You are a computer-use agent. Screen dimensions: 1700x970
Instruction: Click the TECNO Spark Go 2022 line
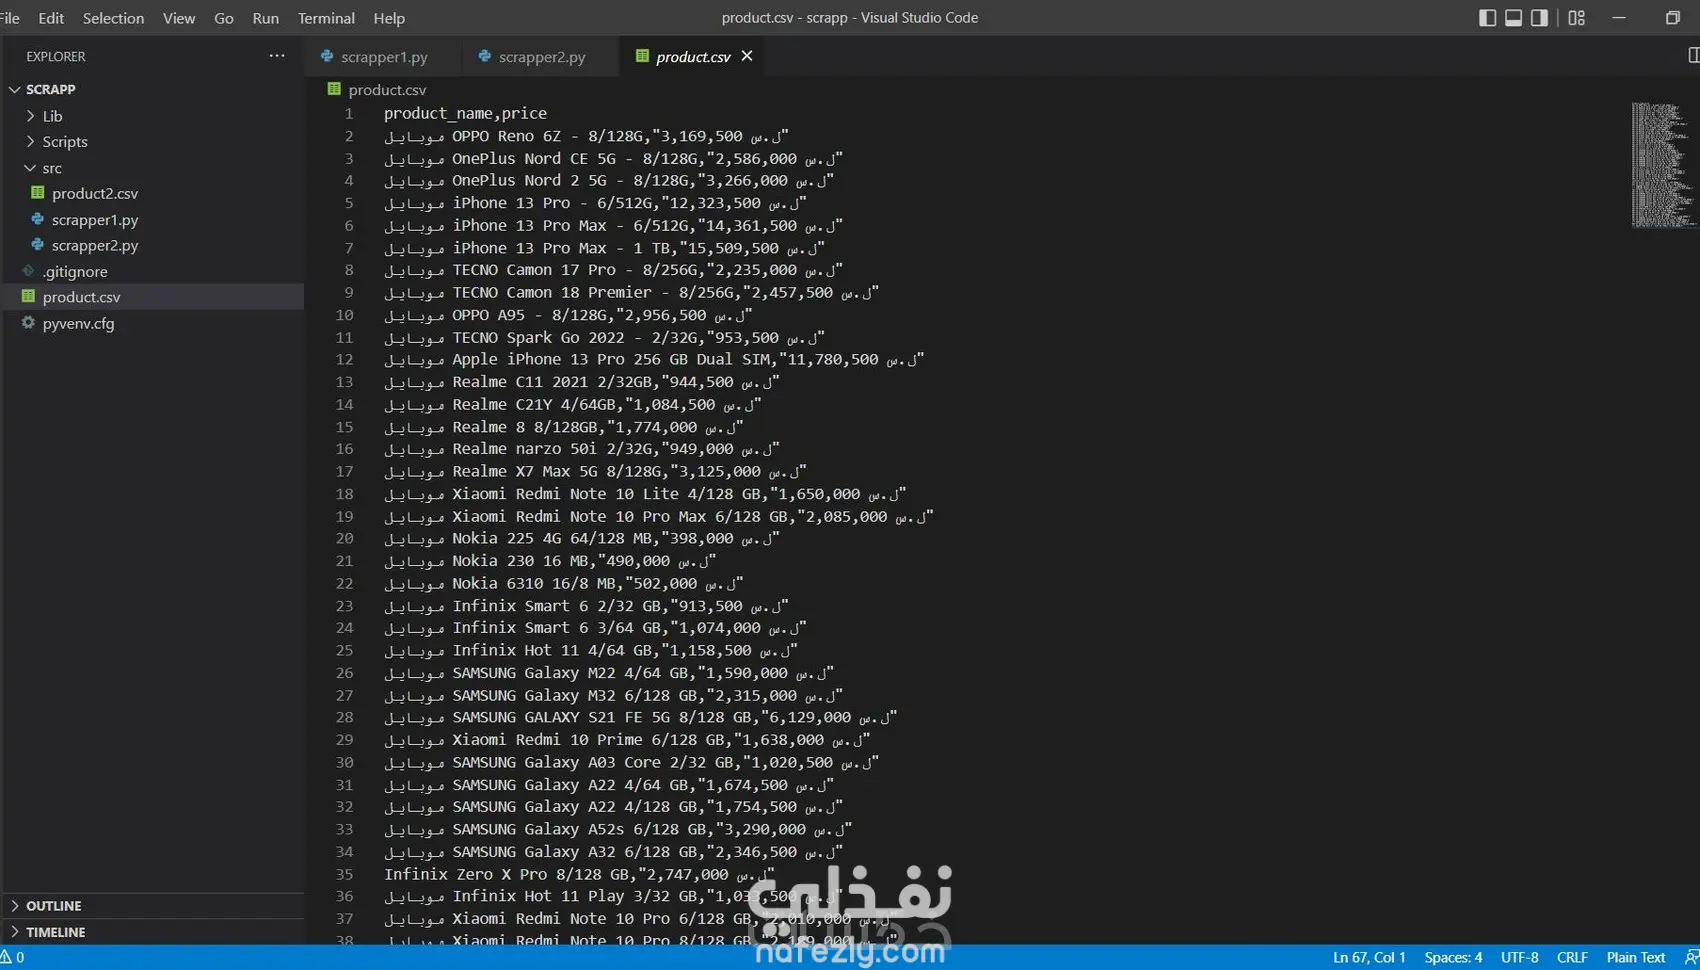[604, 338]
